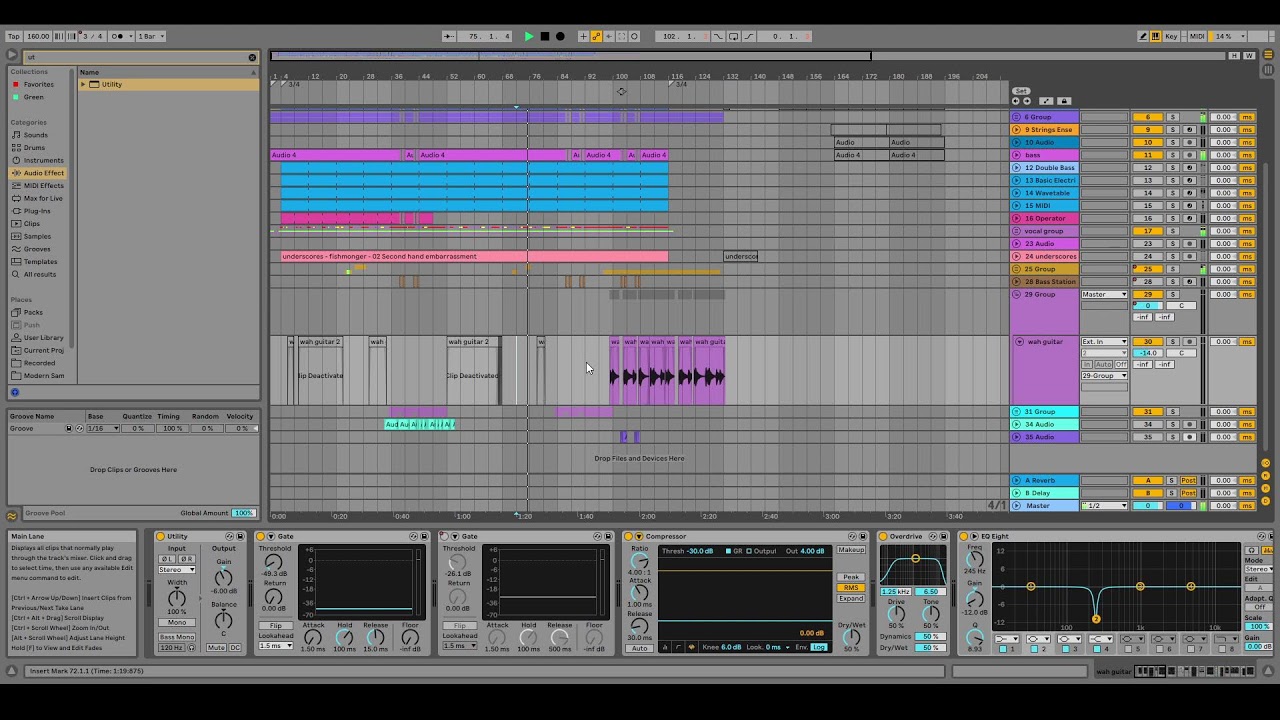Toggle the metronome icon
The height and width of the screenshot is (720, 1280).
click(x=120, y=36)
